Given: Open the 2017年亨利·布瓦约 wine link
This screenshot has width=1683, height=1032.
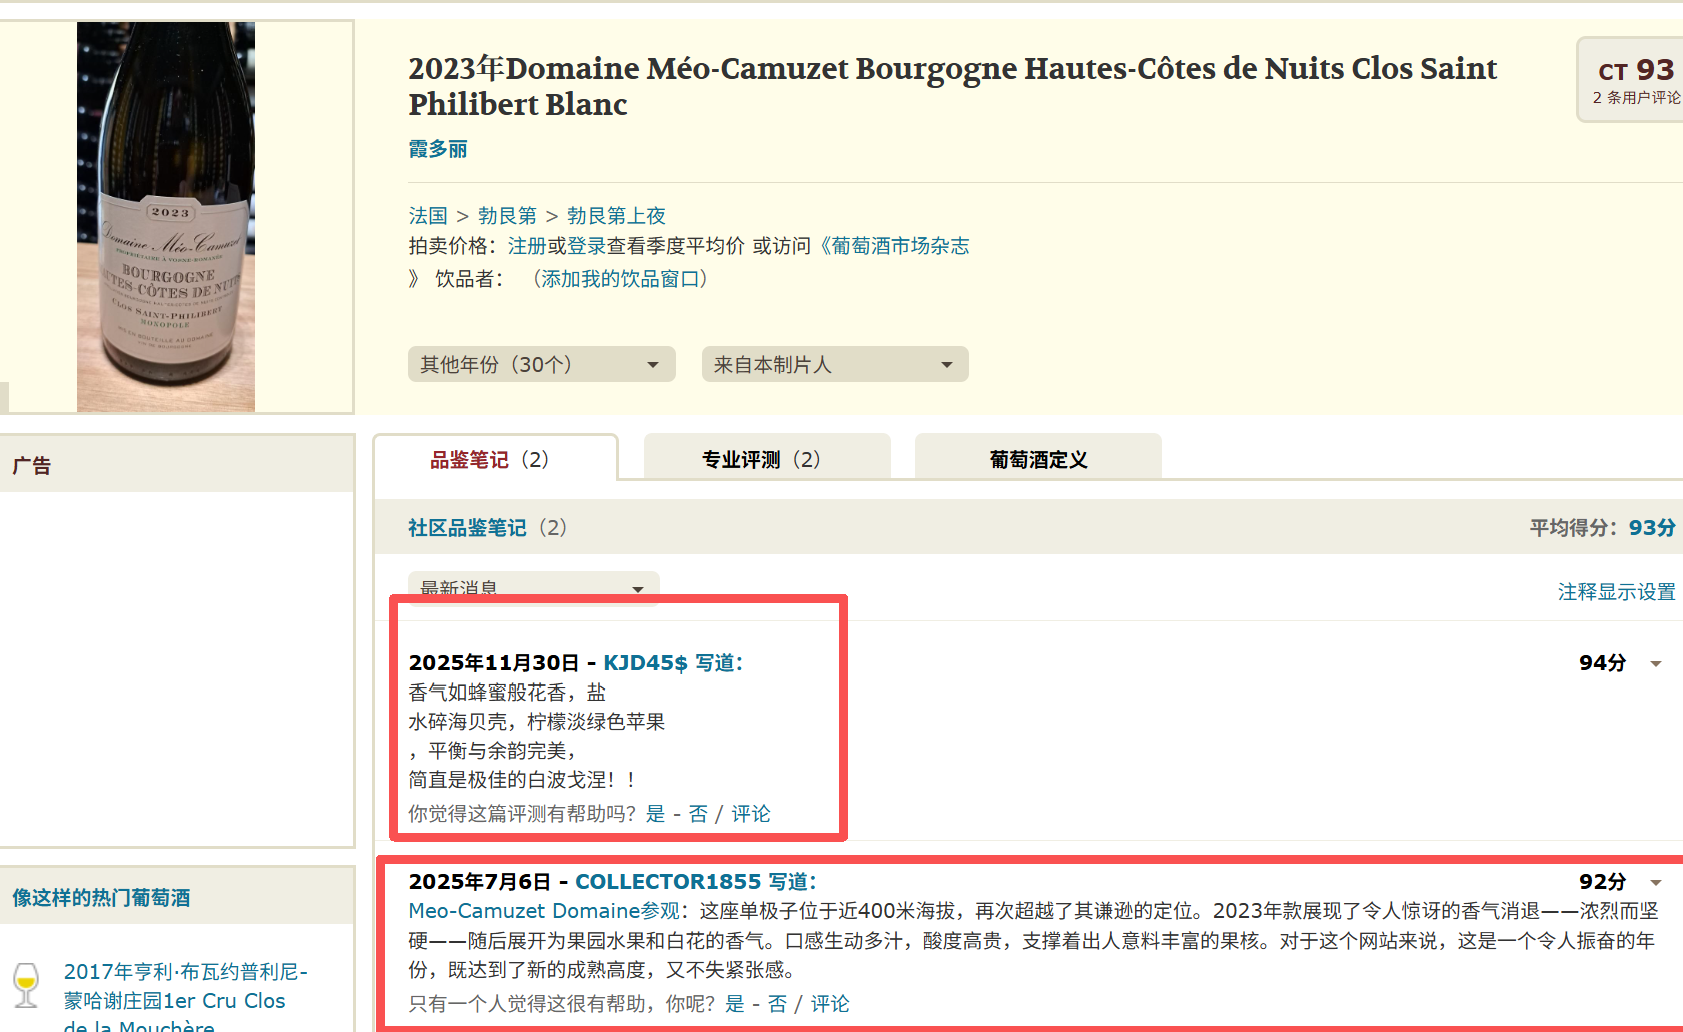Looking at the screenshot, I should coord(186,999).
